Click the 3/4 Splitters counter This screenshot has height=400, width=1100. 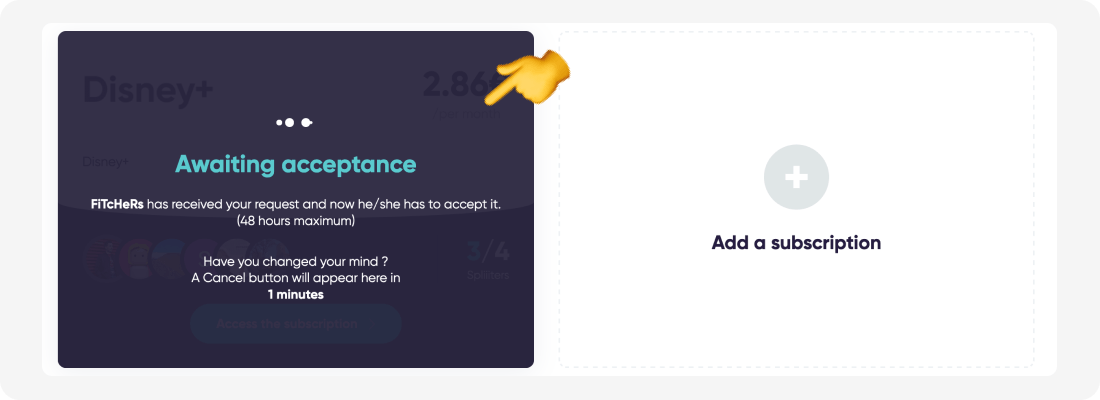coord(488,260)
